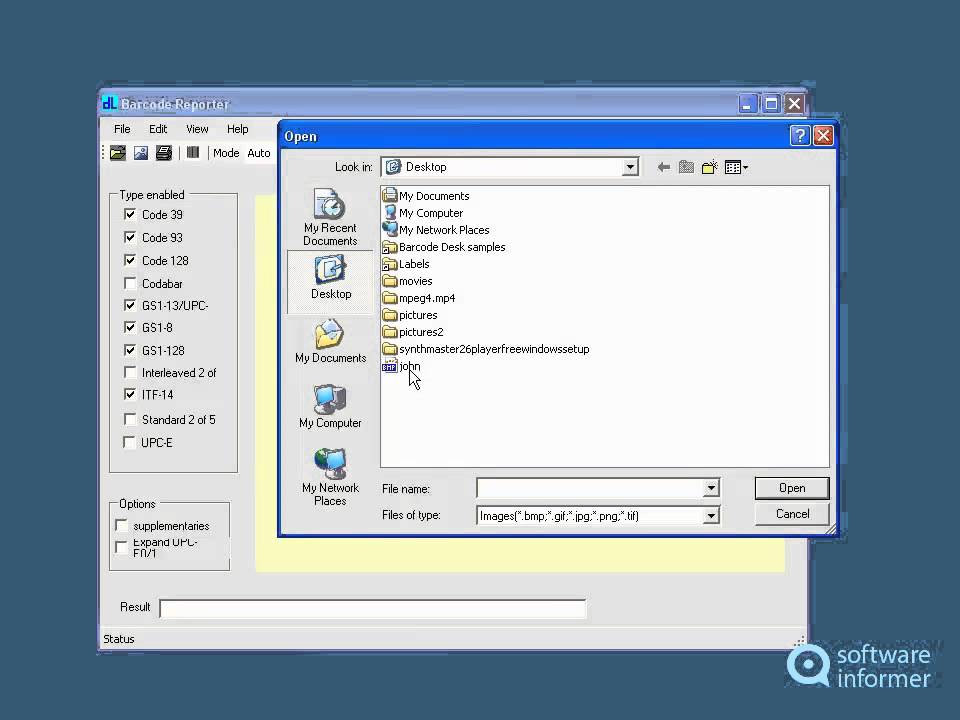
Task: Select My Computer item in file list
Action: coord(422,213)
